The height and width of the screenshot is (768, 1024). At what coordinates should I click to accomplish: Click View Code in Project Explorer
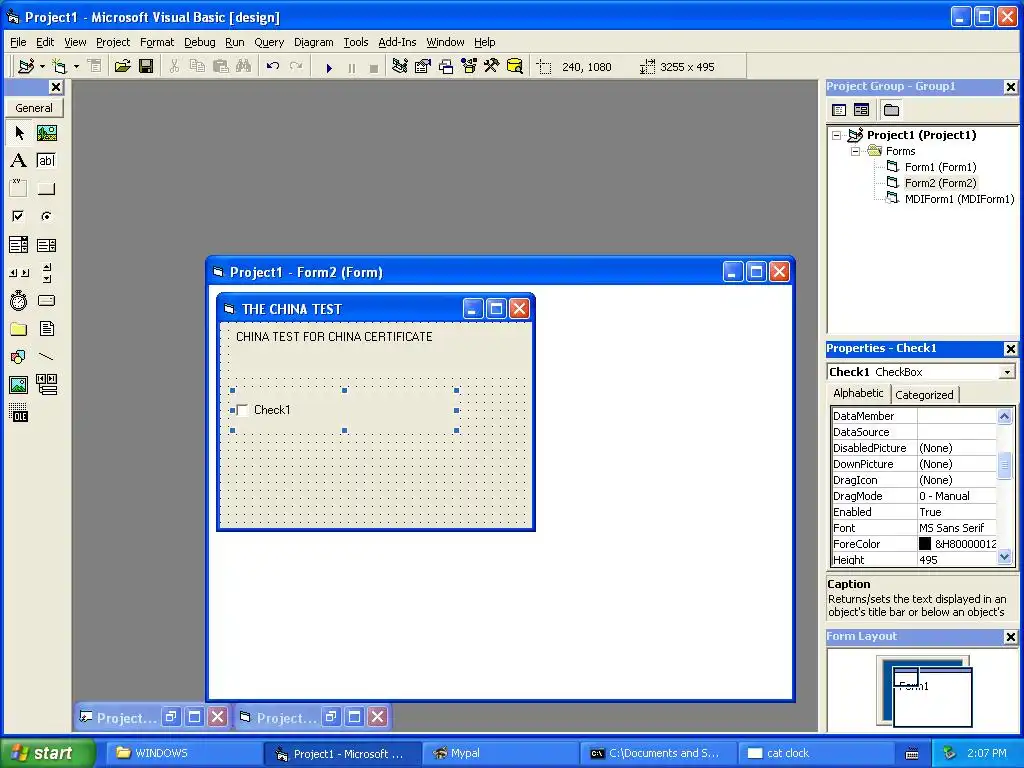tap(839, 110)
